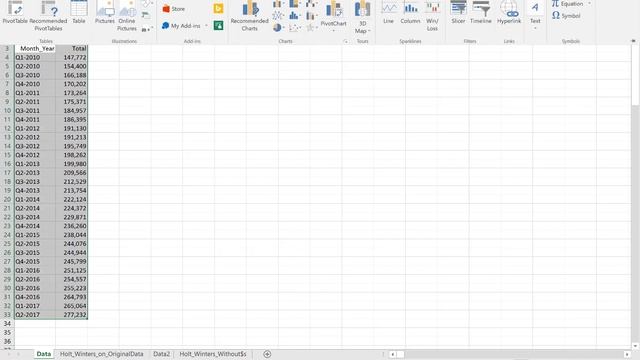Launch the People Graph add-in
640x360 pixels.
[218, 25]
